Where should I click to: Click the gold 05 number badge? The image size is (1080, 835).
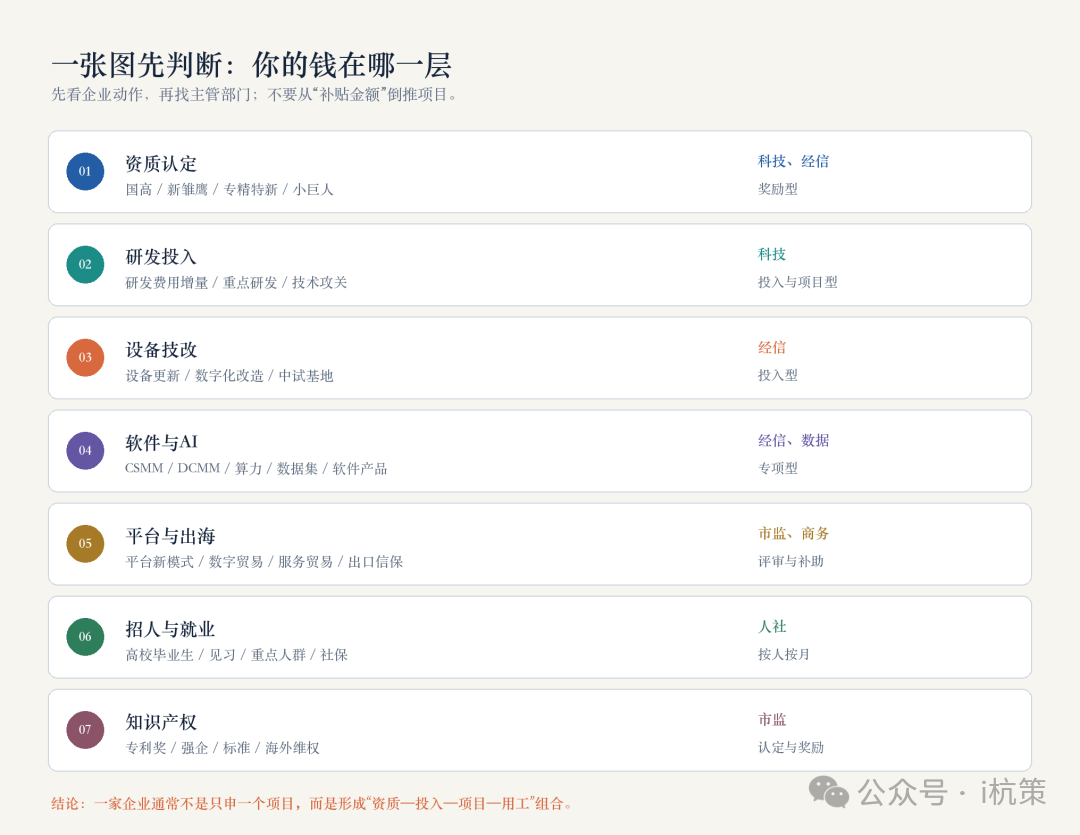[85, 544]
